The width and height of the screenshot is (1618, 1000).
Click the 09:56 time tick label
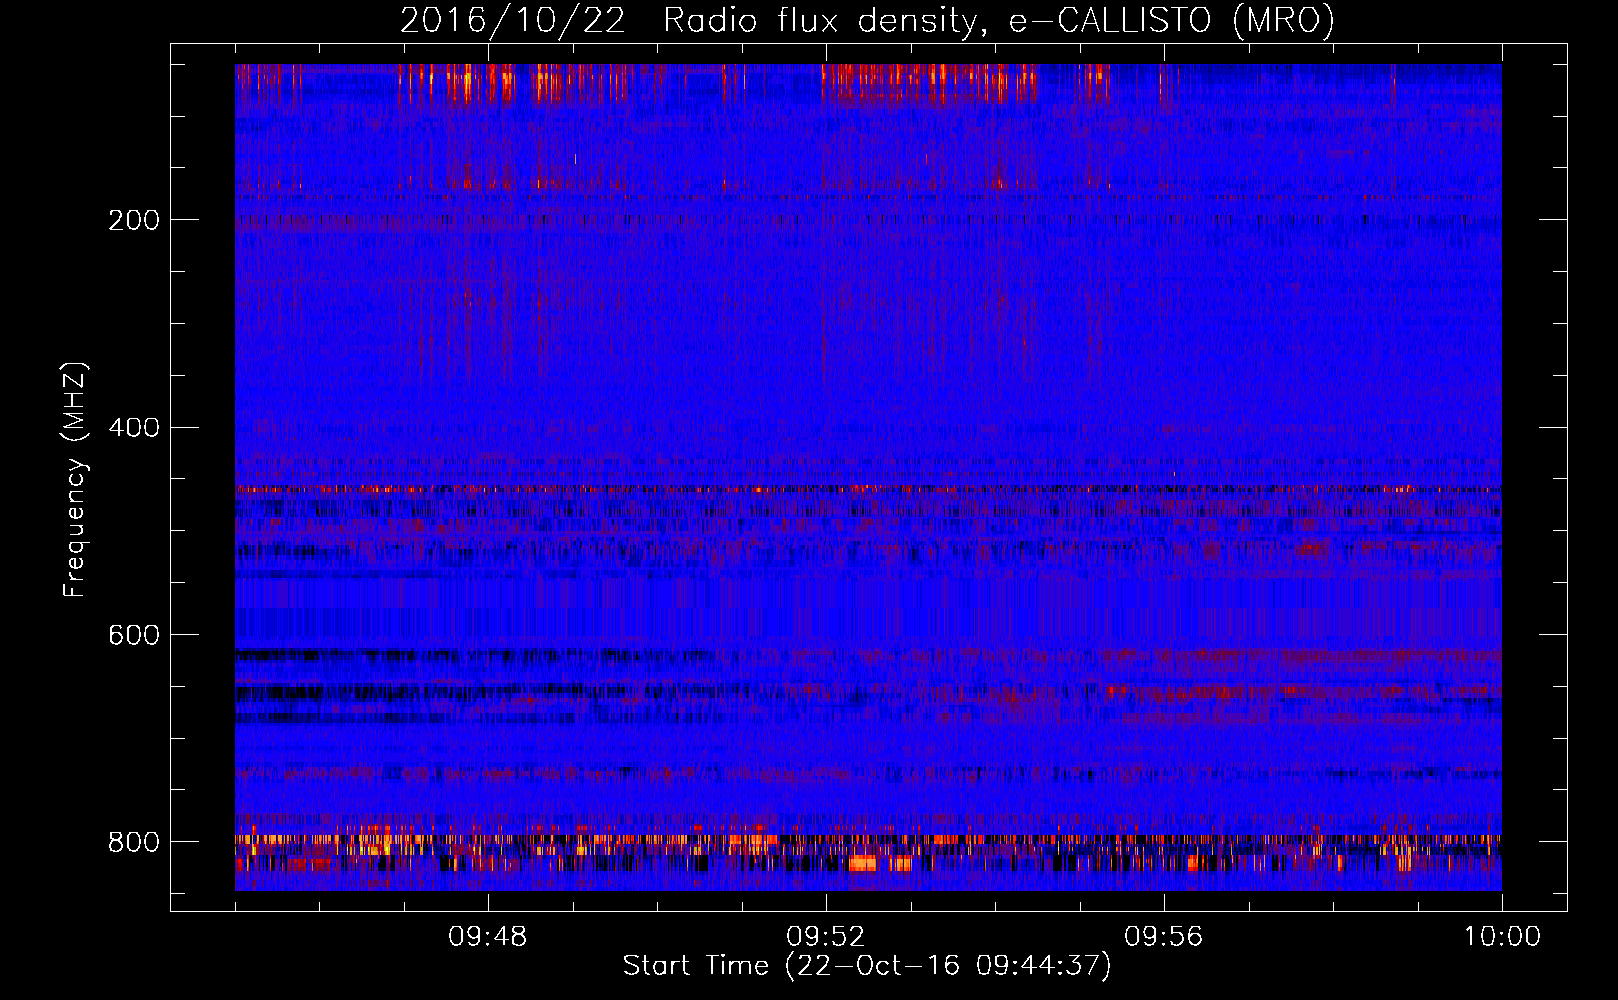click(x=1164, y=937)
